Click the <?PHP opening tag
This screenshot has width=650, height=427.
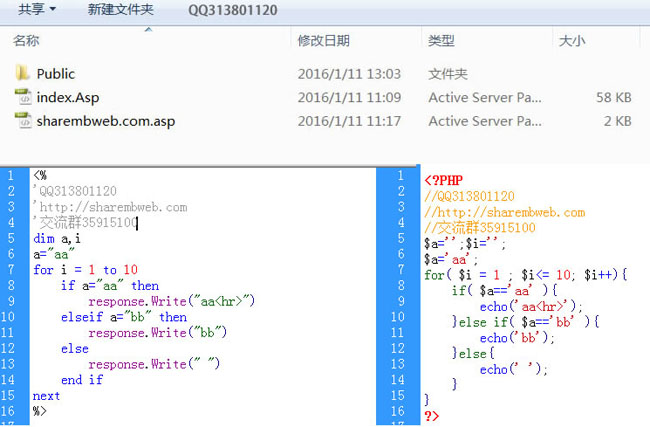(443, 180)
